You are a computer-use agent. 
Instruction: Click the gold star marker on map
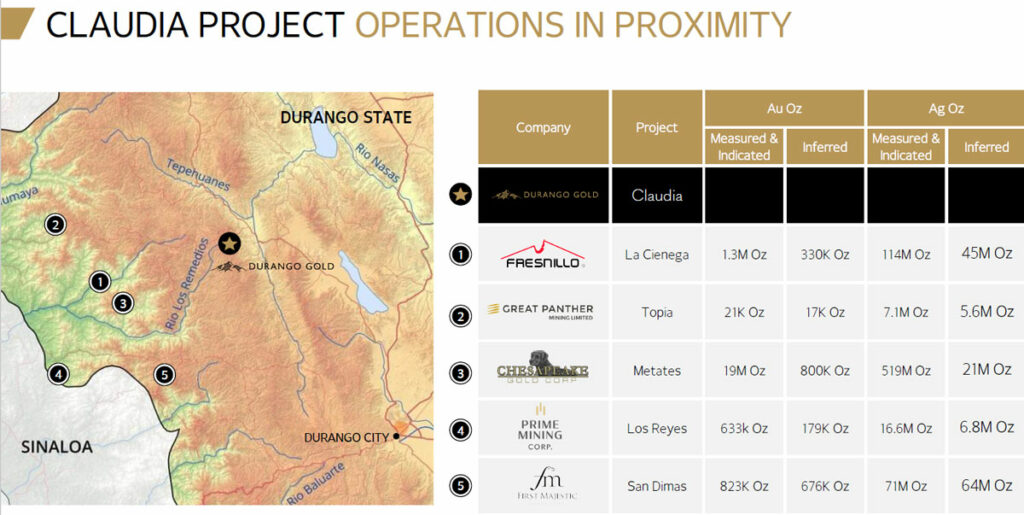coord(229,243)
